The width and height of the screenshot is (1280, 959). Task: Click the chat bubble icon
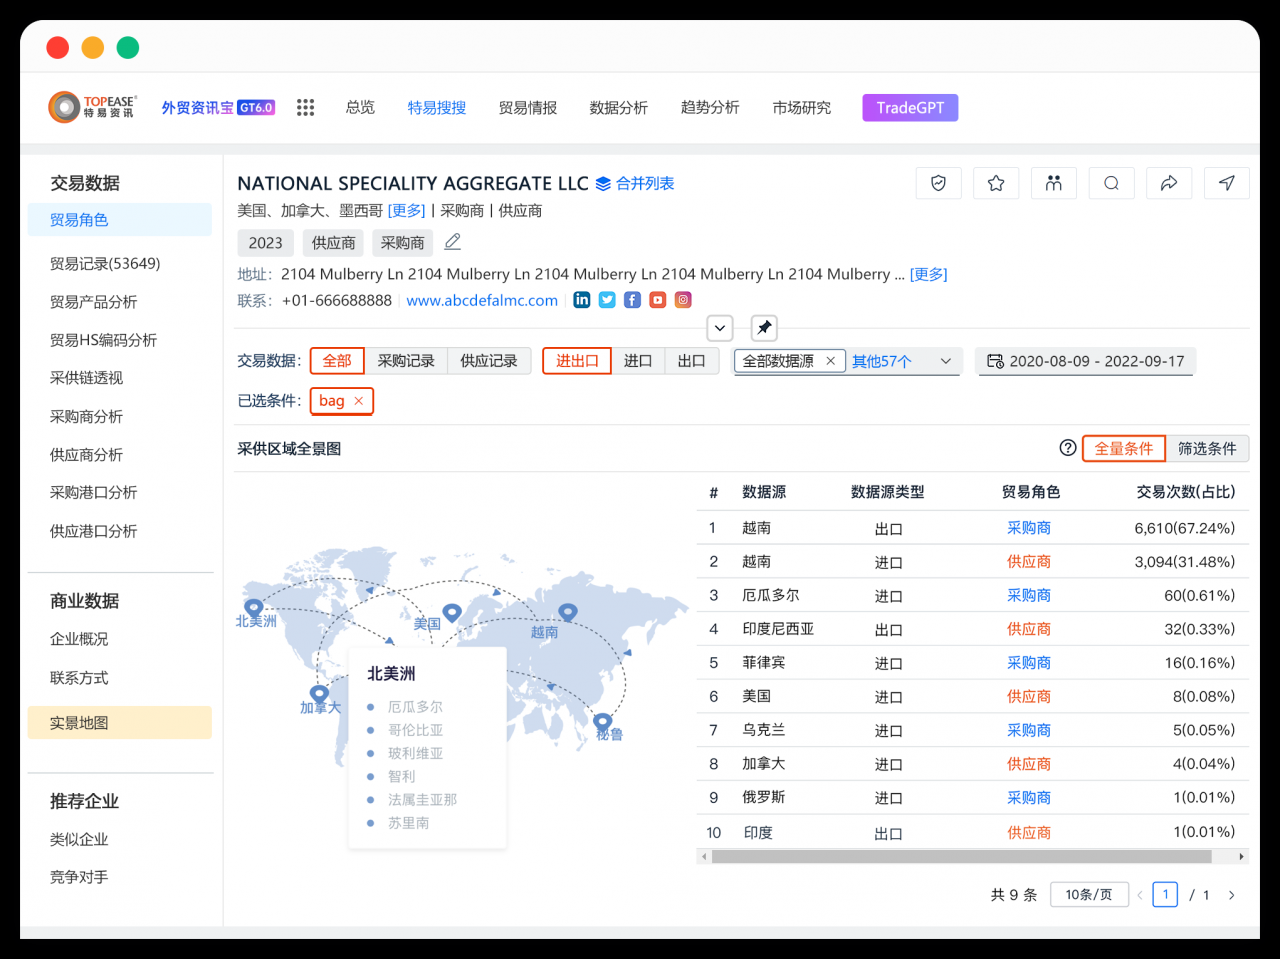(x=1111, y=183)
